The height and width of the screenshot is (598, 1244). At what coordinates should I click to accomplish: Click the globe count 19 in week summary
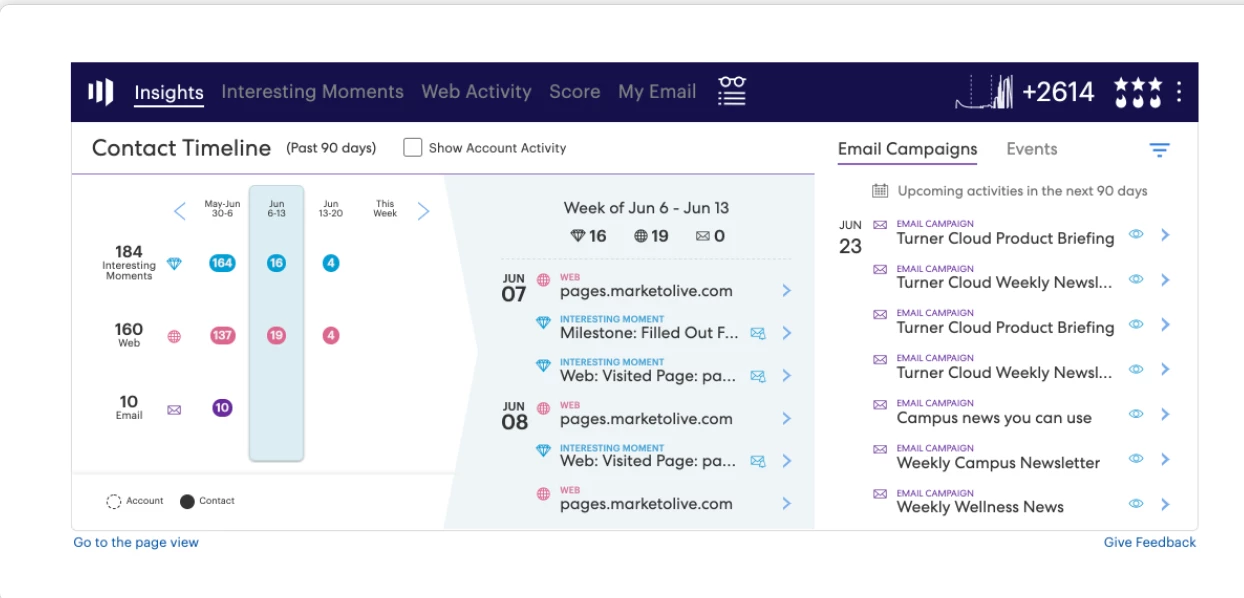[651, 236]
